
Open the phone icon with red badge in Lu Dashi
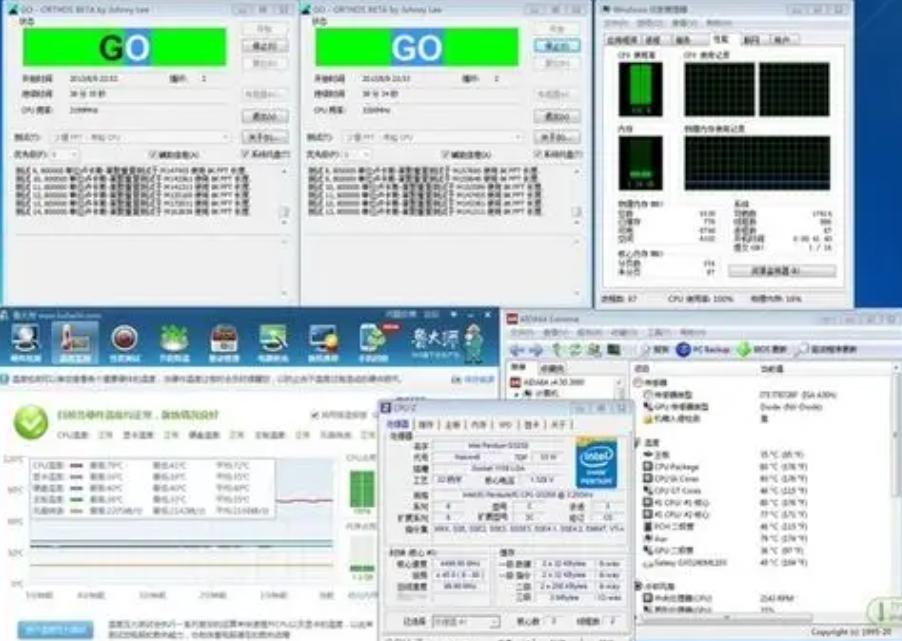(x=373, y=342)
